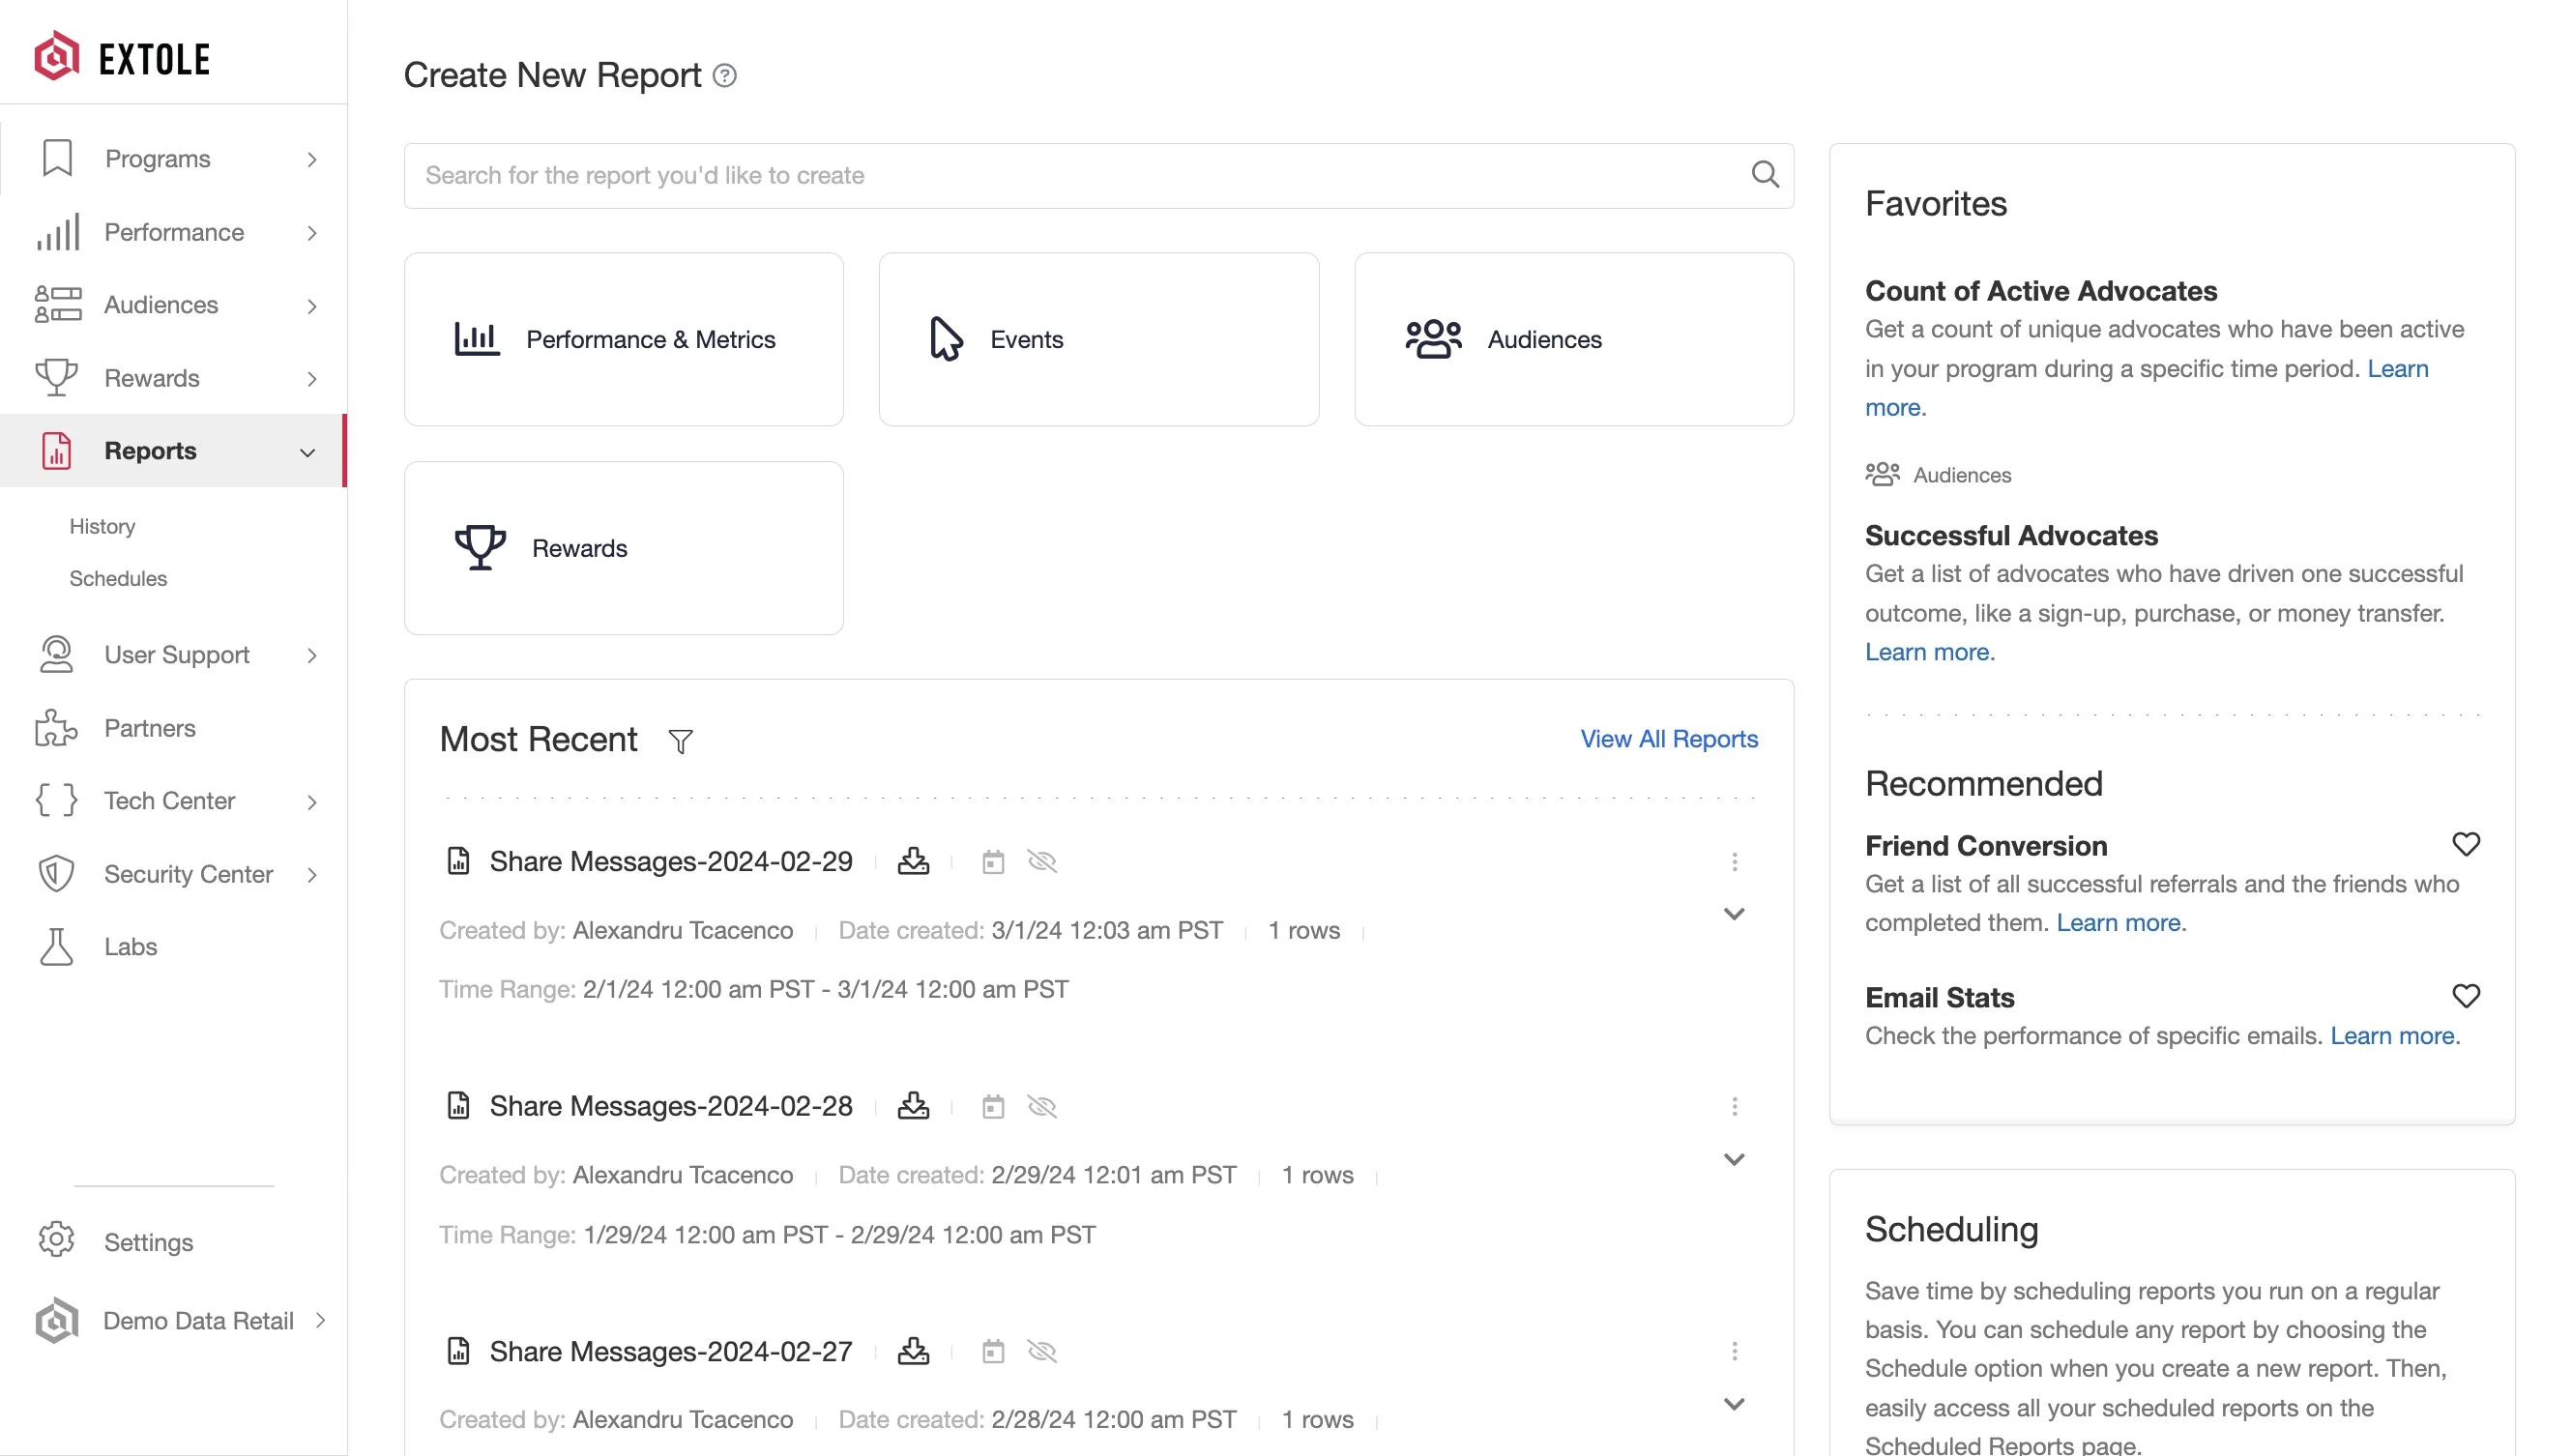Collapse the Reports menu chevron
Screen dimensions: 2572x1456
coord(307,453)
